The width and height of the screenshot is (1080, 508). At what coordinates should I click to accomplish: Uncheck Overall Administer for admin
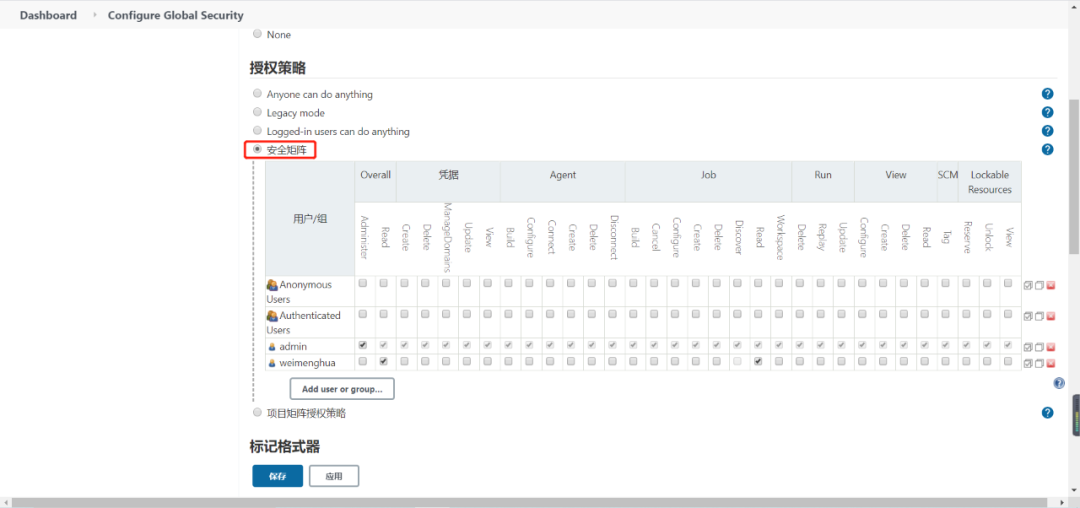(x=363, y=345)
